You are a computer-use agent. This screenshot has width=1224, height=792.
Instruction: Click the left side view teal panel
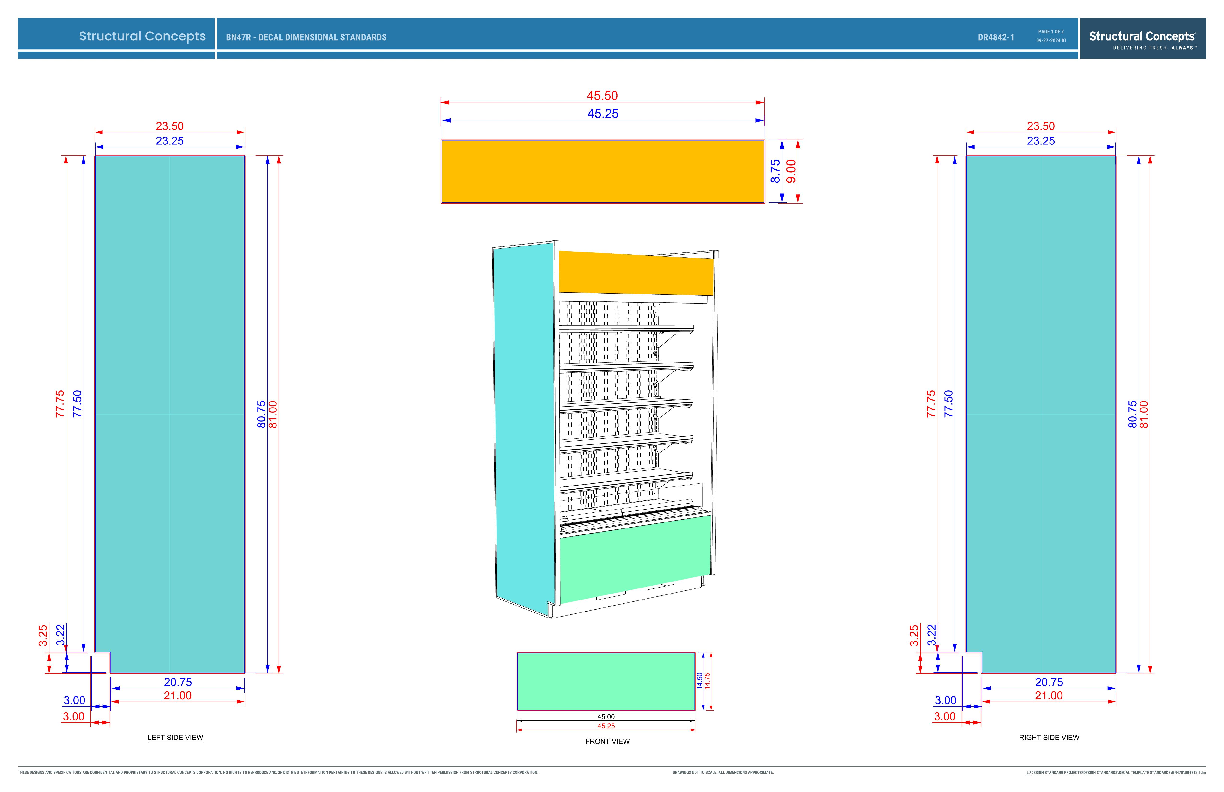coord(170,413)
